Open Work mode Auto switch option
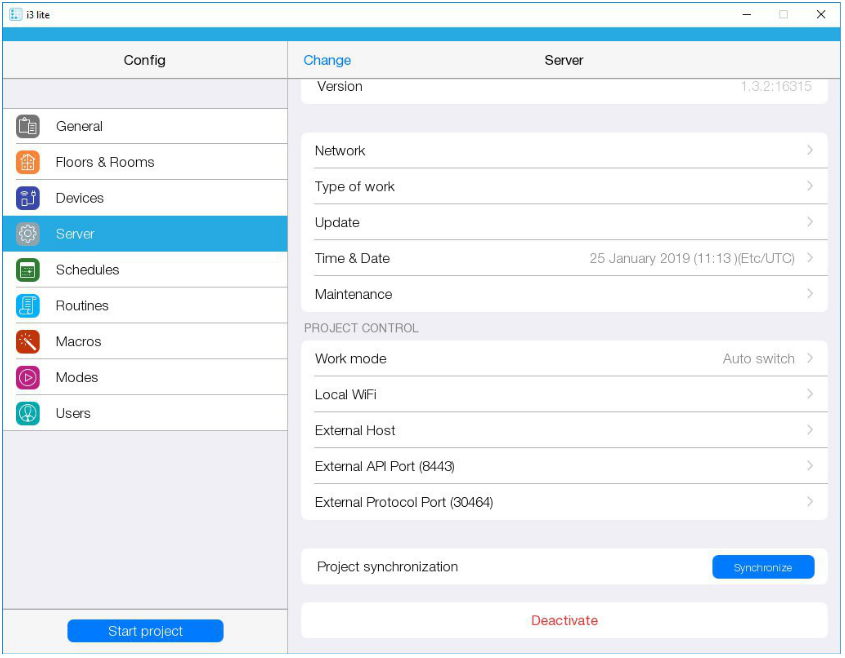 pyautogui.click(x=759, y=359)
